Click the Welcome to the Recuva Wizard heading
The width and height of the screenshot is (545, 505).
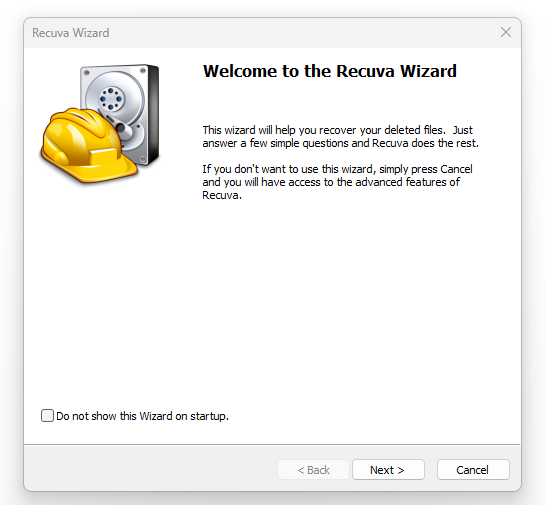tap(330, 71)
